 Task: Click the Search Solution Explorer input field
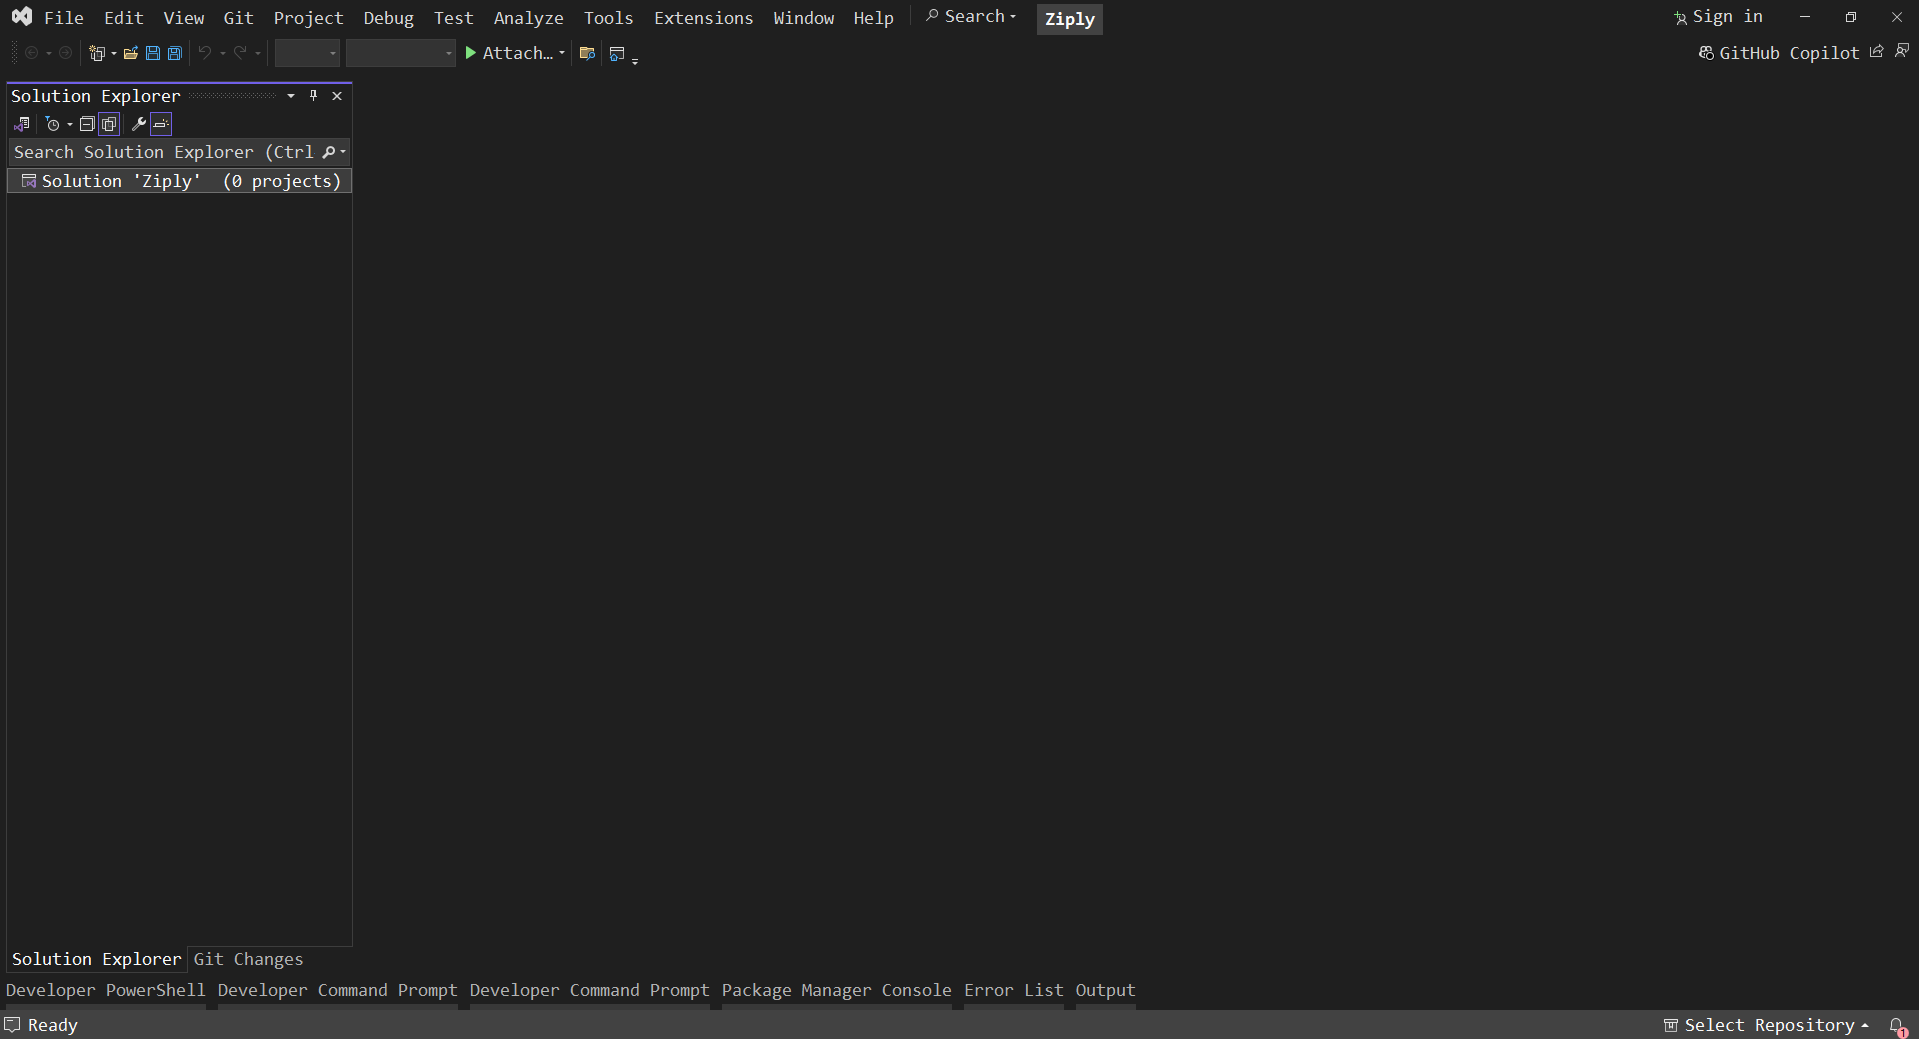[165, 152]
